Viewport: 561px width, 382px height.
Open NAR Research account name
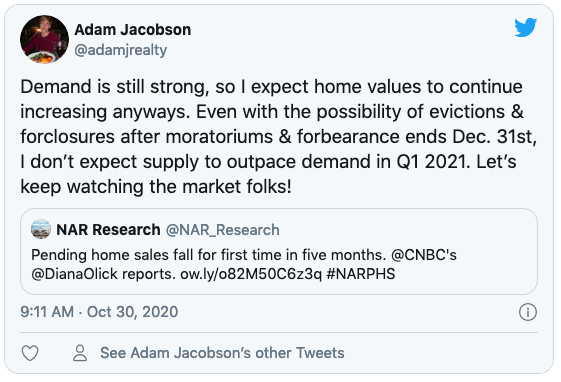108,230
